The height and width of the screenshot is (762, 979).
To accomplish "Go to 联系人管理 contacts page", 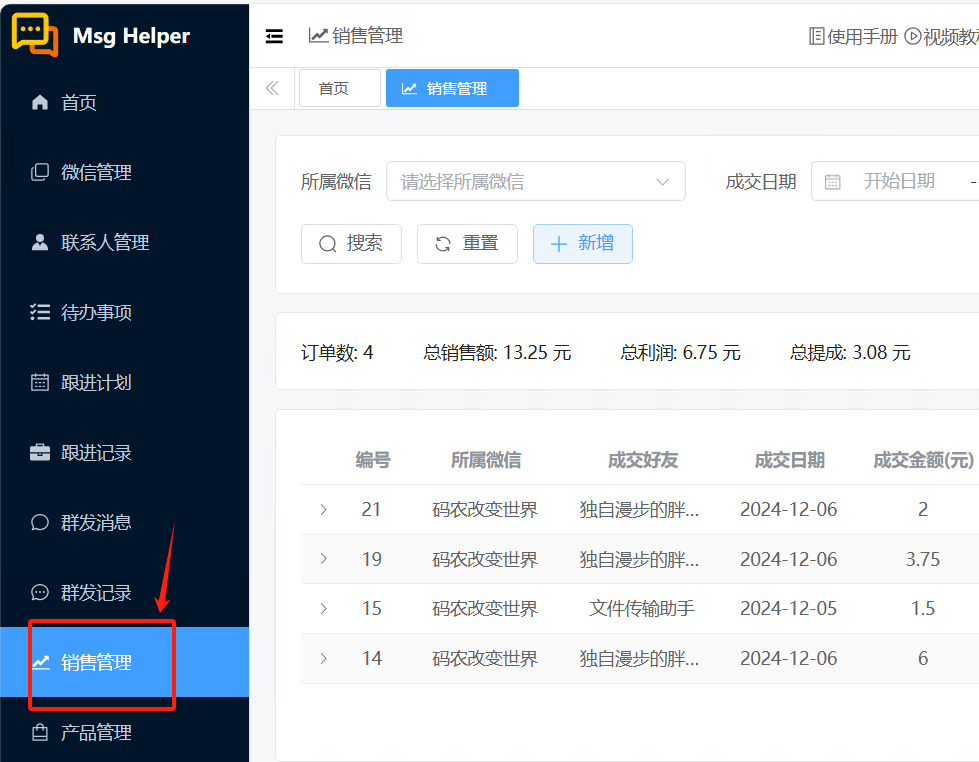I will 124,242.
